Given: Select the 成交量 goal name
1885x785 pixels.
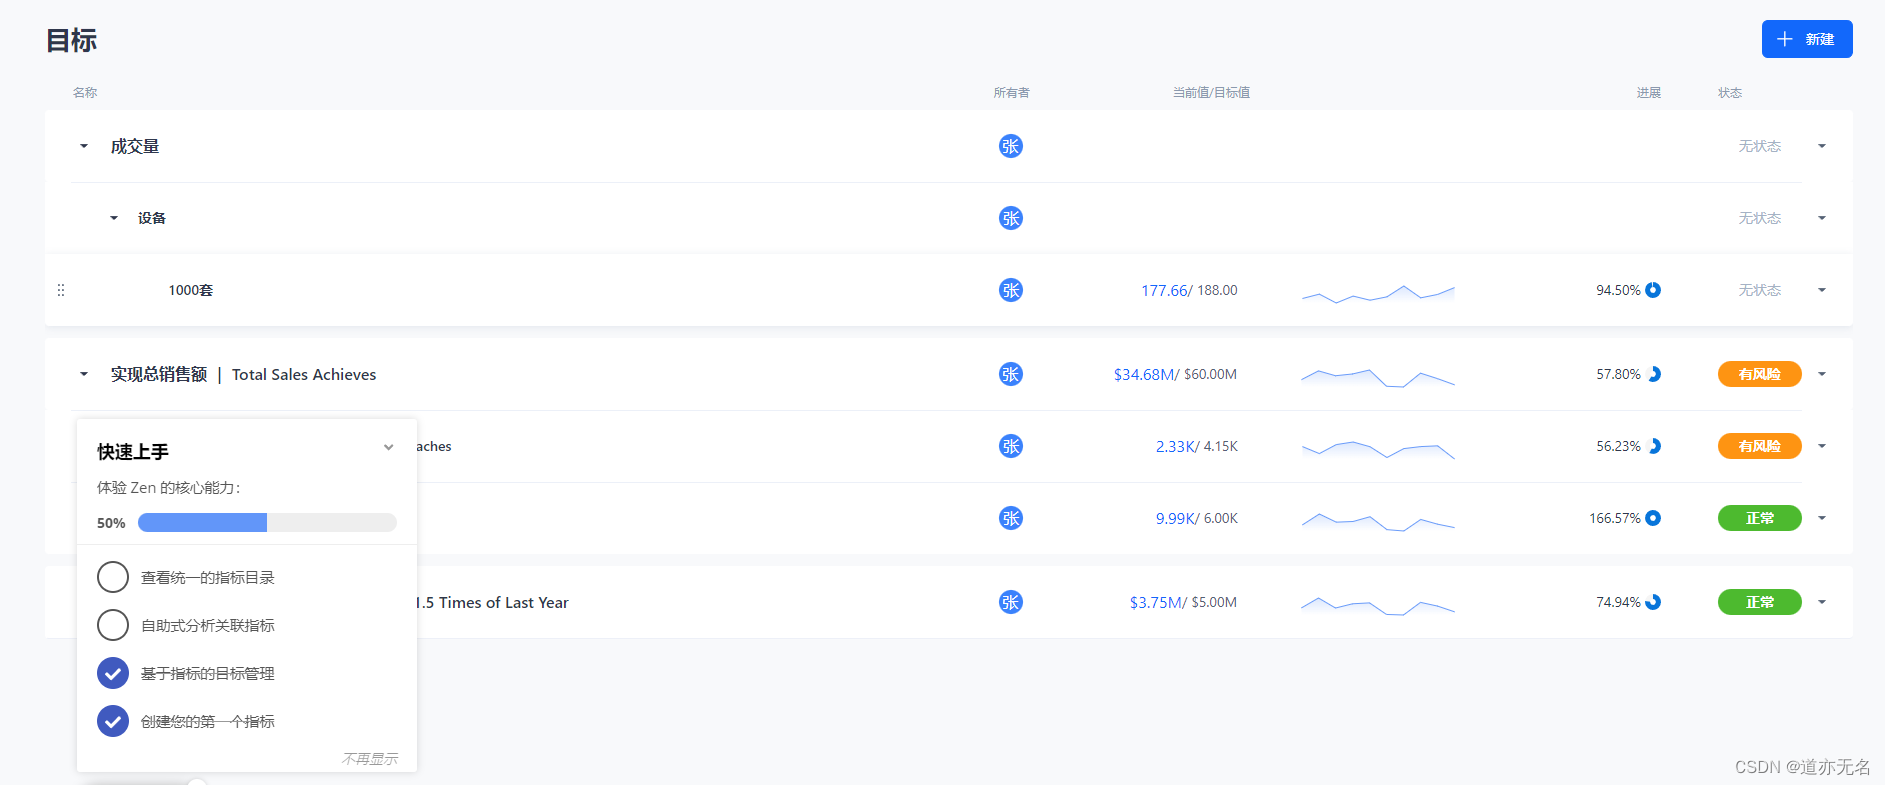Looking at the screenshot, I should [x=135, y=146].
